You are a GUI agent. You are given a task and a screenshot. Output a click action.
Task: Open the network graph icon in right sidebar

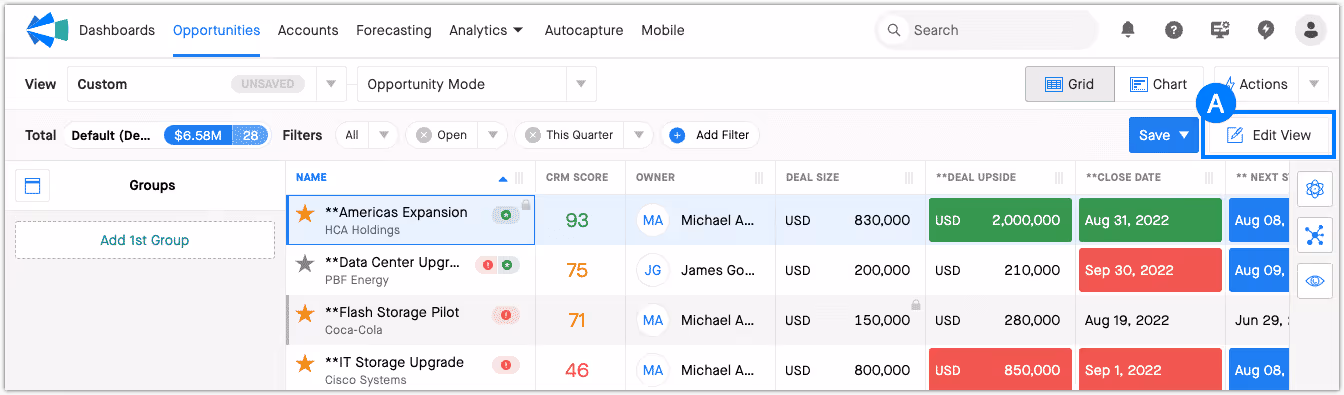(x=1314, y=235)
